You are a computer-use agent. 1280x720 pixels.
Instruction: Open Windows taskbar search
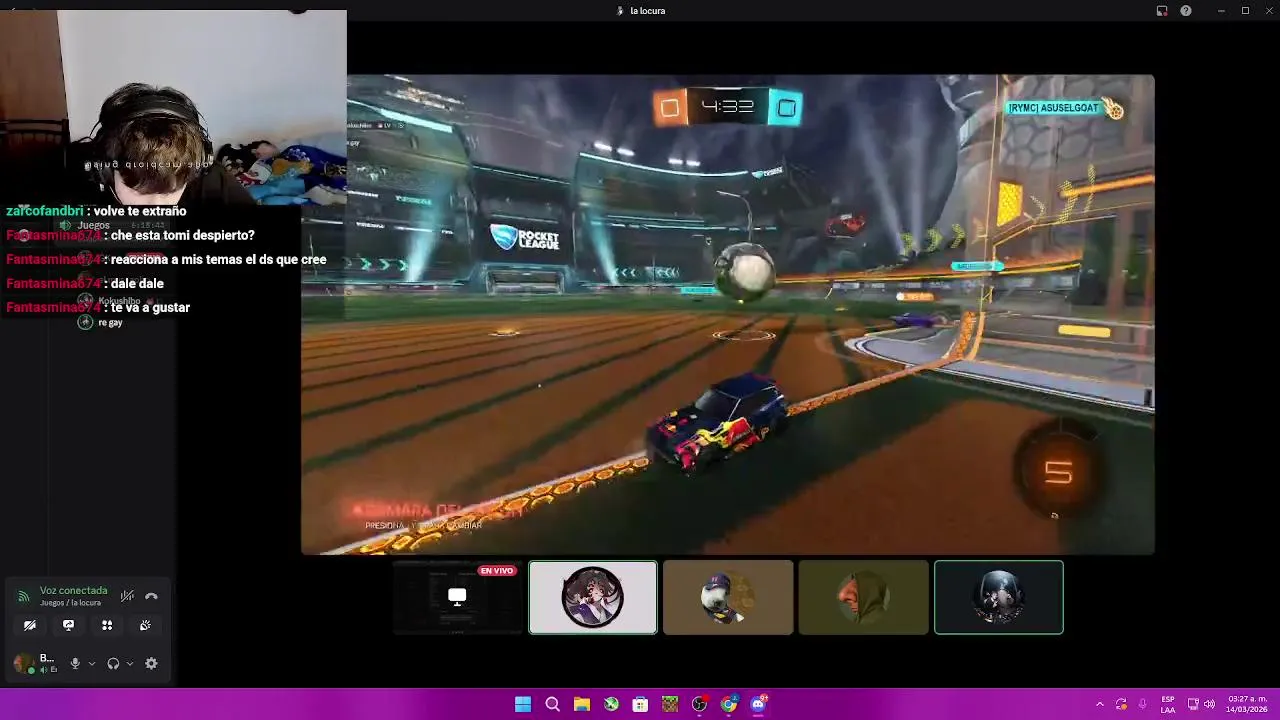(552, 704)
